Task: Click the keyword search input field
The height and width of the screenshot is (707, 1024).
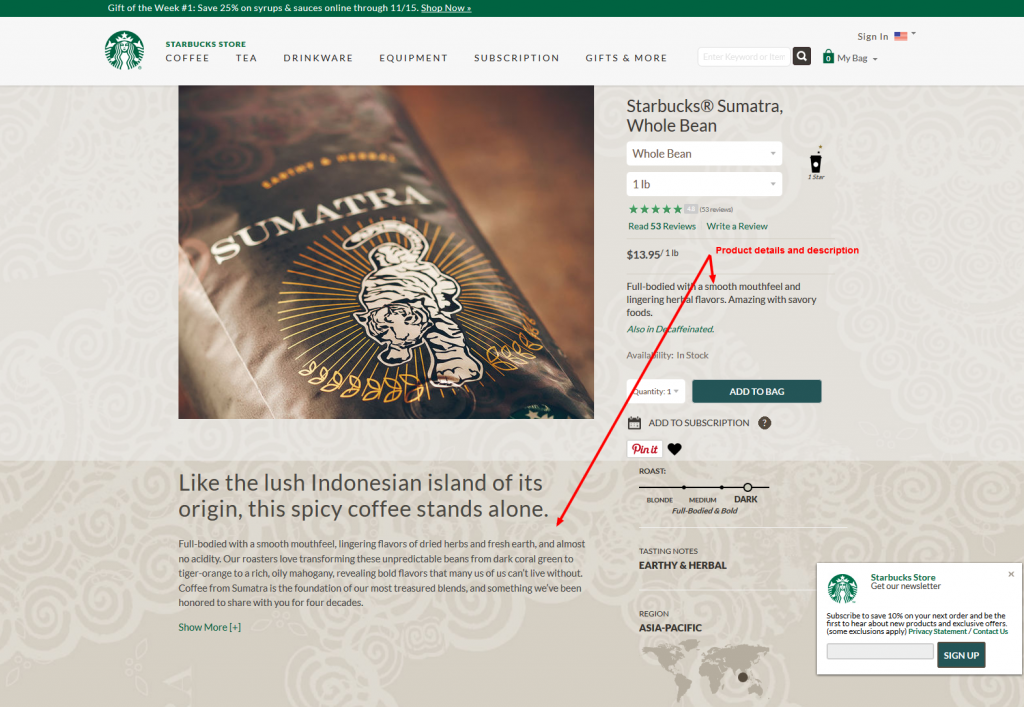Action: [744, 57]
